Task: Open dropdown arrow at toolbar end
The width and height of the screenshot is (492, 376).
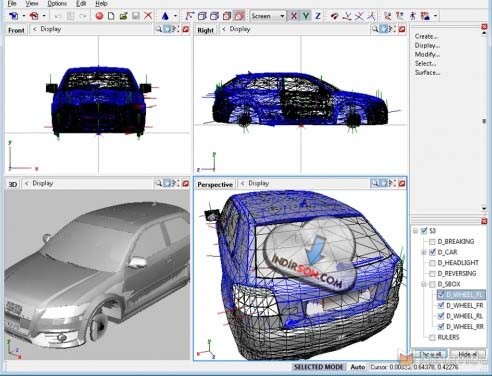Action: click(435, 16)
